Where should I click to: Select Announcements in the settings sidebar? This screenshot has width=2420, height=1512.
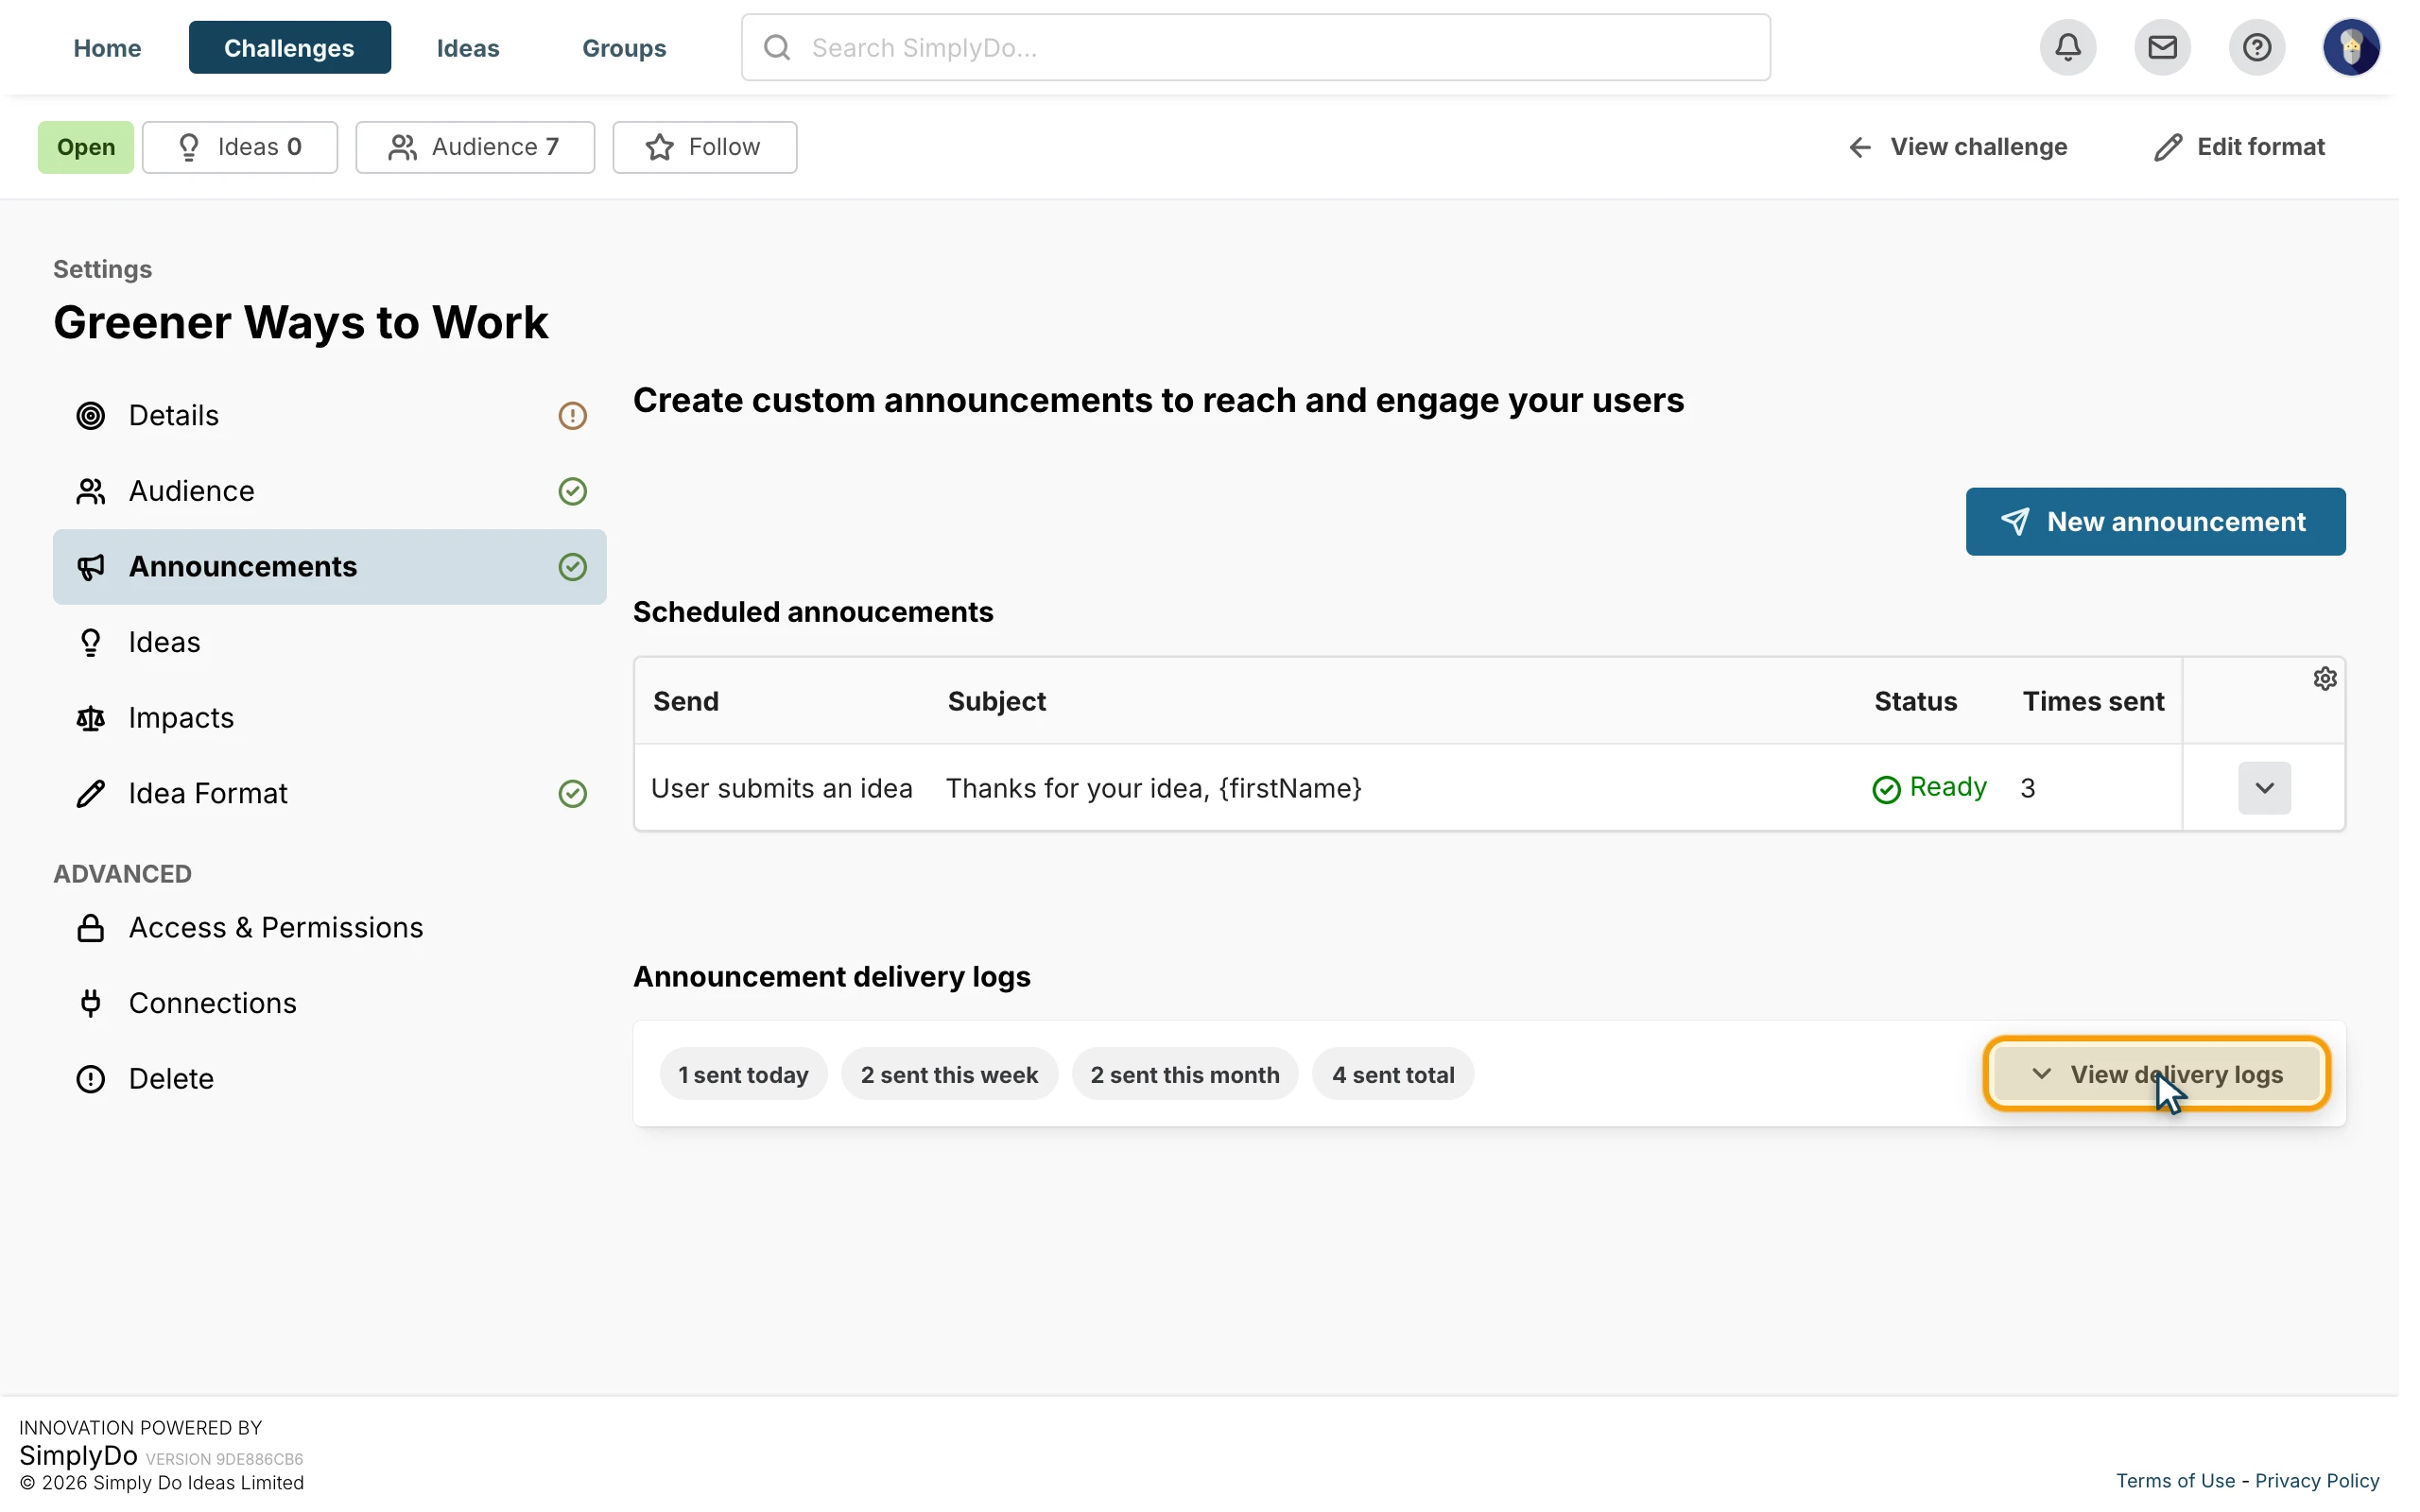(329, 567)
